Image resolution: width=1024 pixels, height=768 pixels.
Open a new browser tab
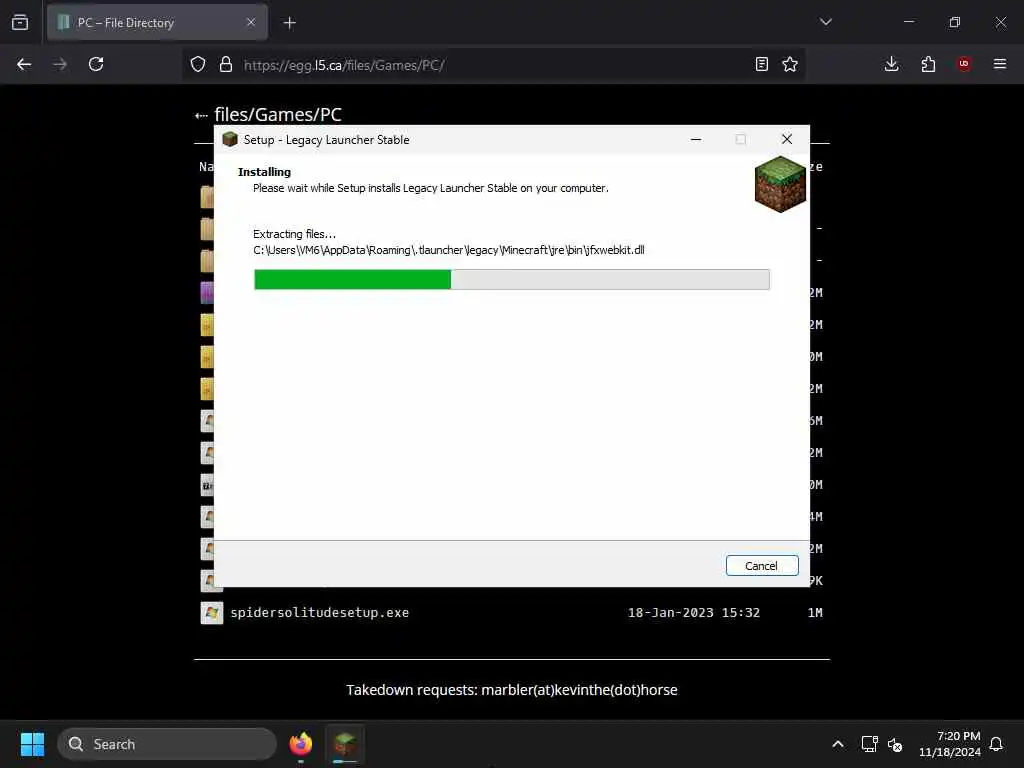(x=290, y=23)
